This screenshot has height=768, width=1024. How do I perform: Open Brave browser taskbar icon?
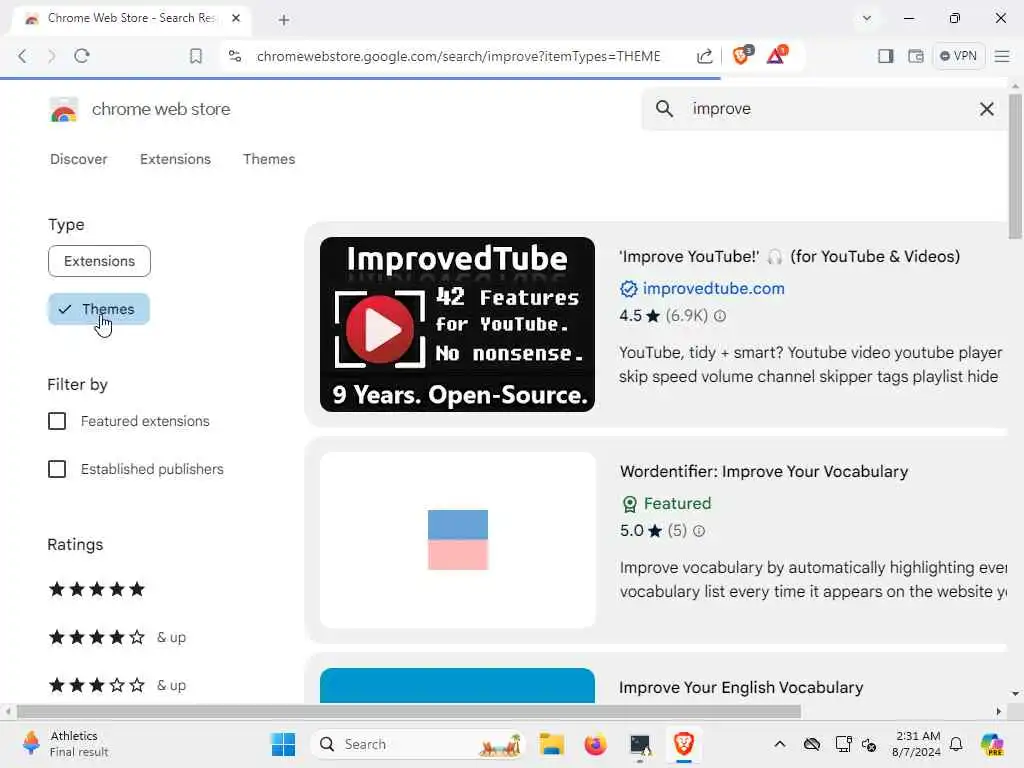[683, 744]
